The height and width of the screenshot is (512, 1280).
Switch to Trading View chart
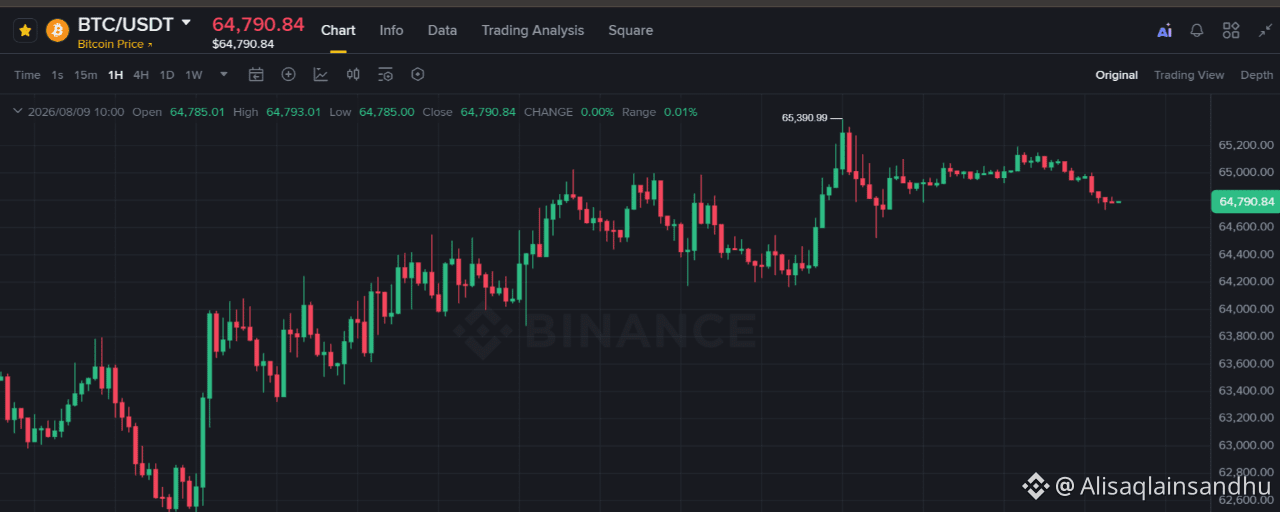pyautogui.click(x=1189, y=75)
